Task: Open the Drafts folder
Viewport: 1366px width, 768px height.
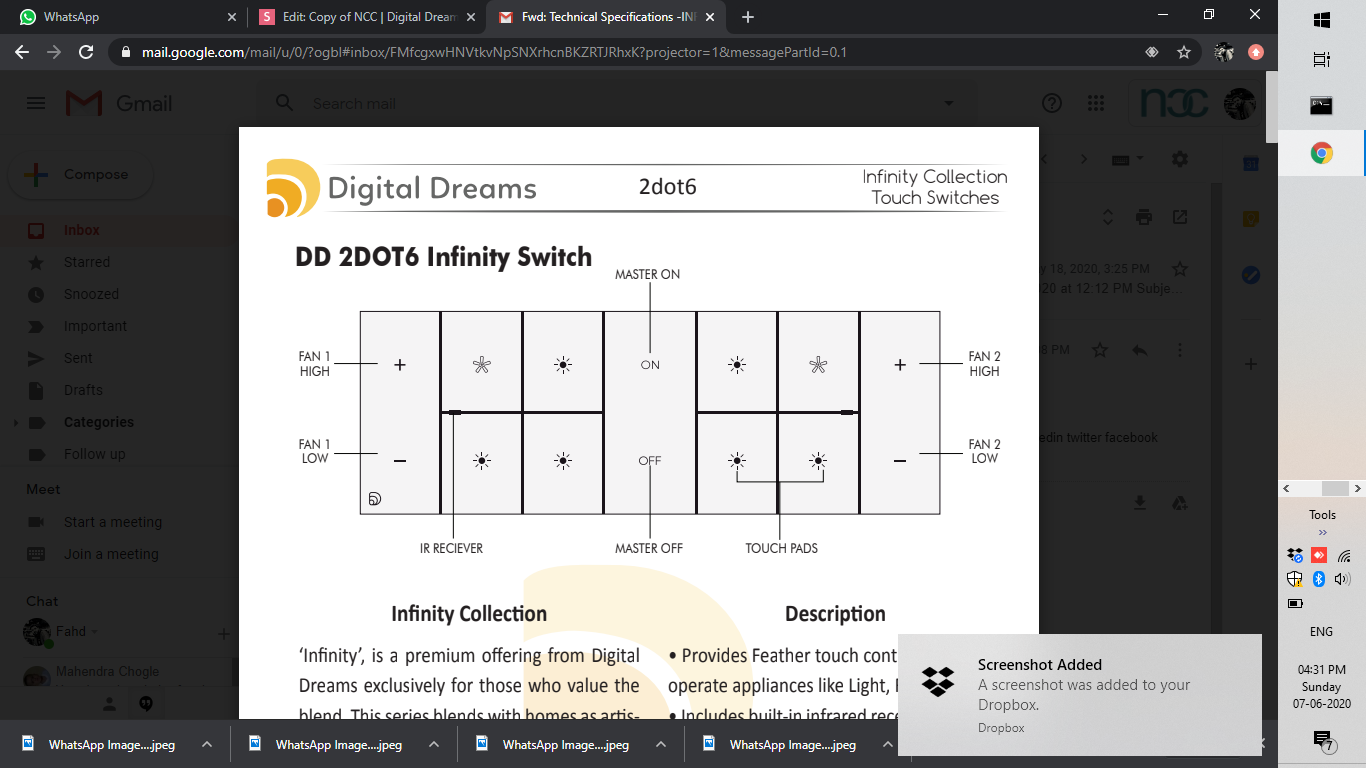Action: coord(83,390)
